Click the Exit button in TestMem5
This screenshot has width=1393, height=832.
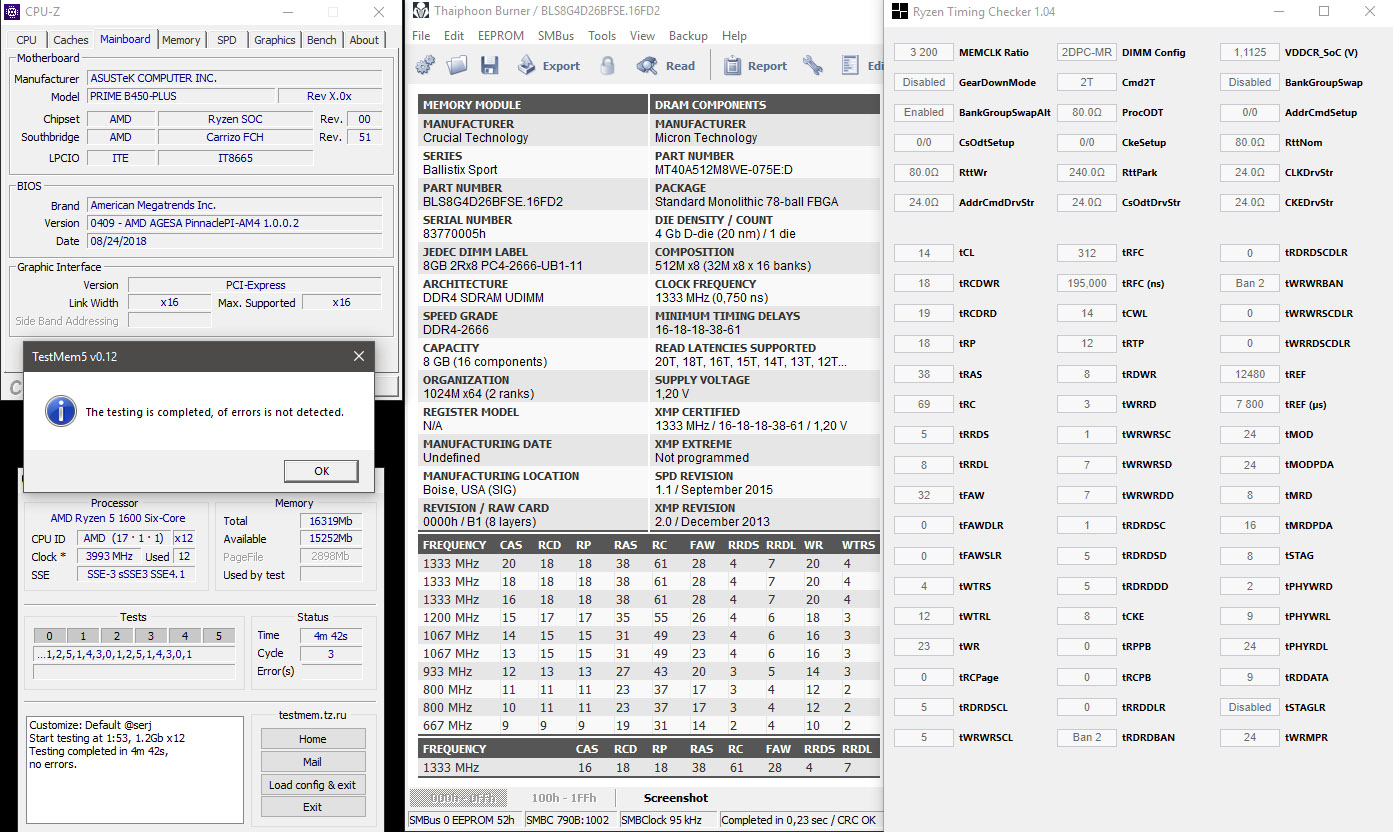coord(313,807)
